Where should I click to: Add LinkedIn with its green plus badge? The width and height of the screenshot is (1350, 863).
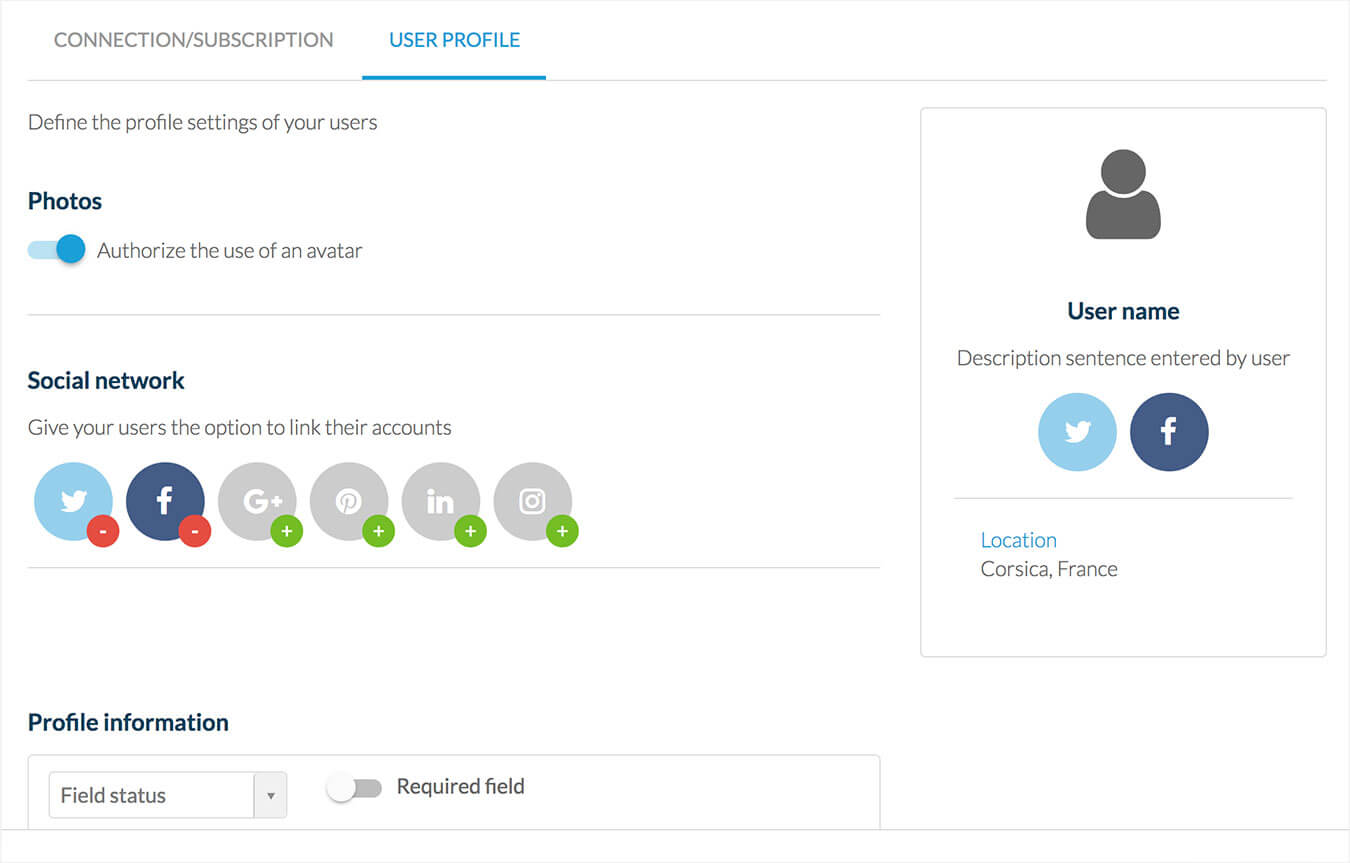tap(471, 531)
